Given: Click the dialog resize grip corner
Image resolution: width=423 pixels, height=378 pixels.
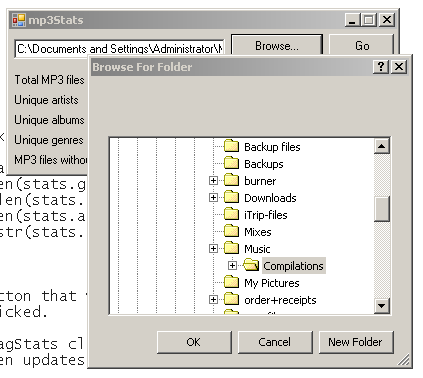Looking at the screenshot, I should (404, 360).
